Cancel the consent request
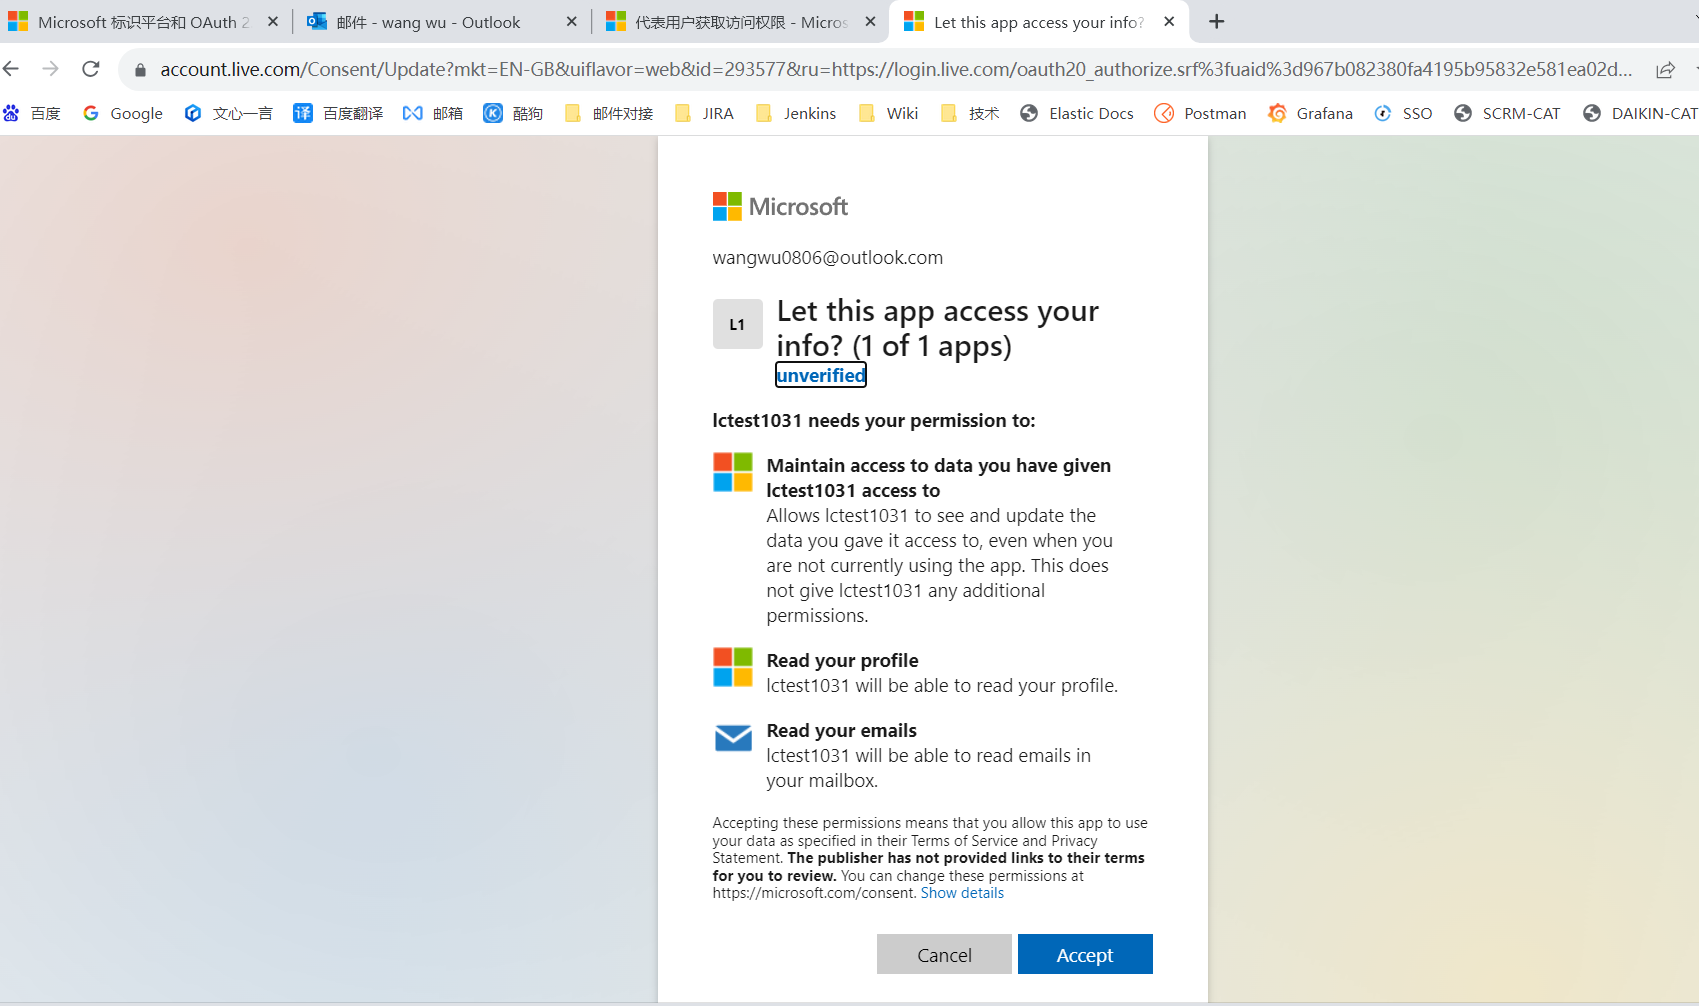Screen dimensions: 1699x1006 tap(943, 954)
